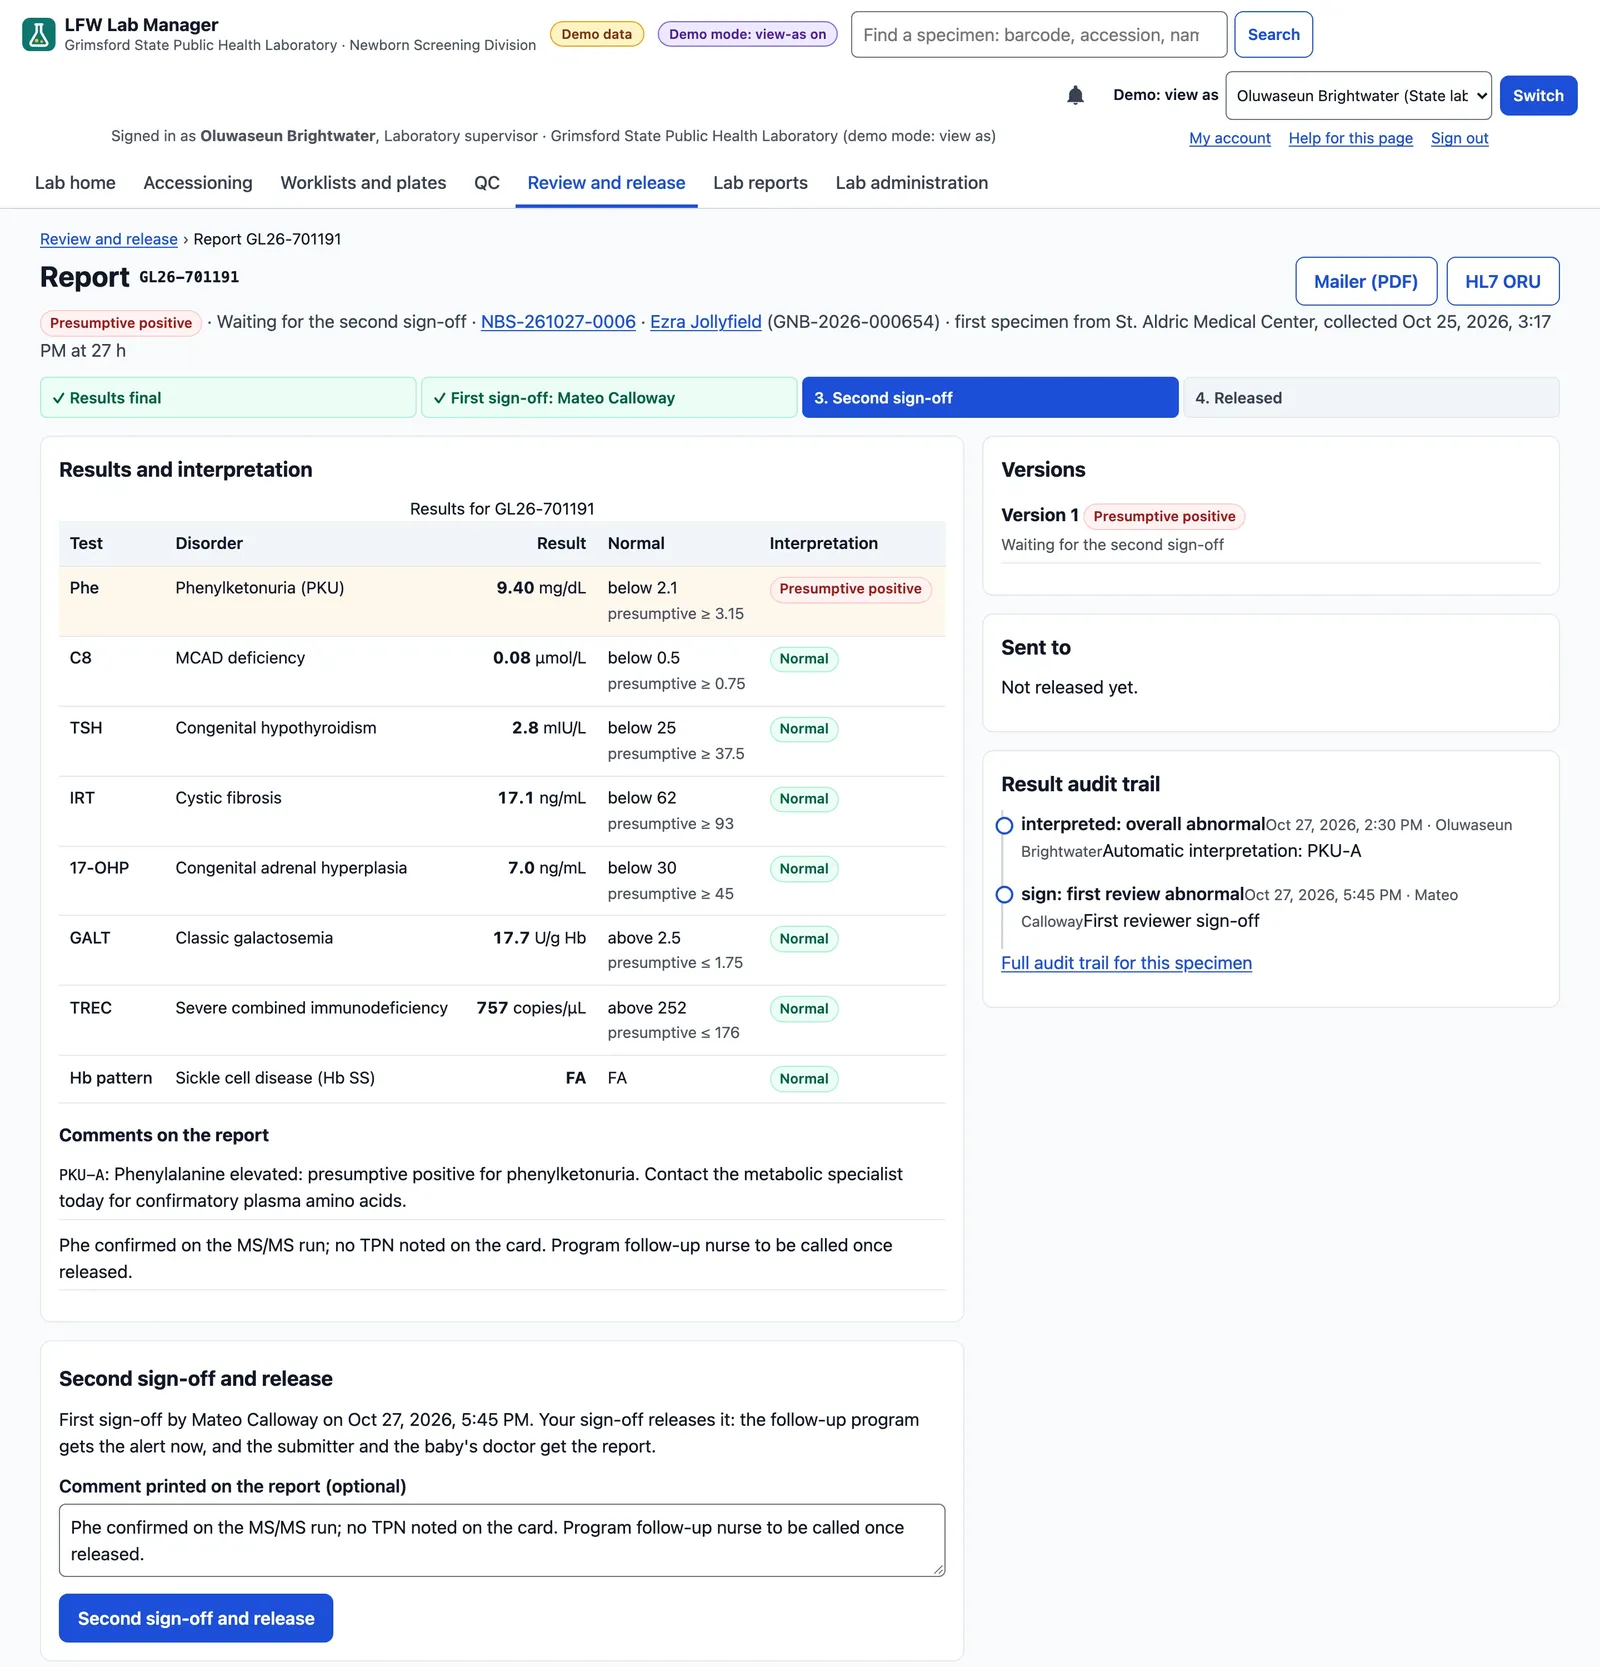
Task: Select the Review and release tab
Action: (x=606, y=183)
